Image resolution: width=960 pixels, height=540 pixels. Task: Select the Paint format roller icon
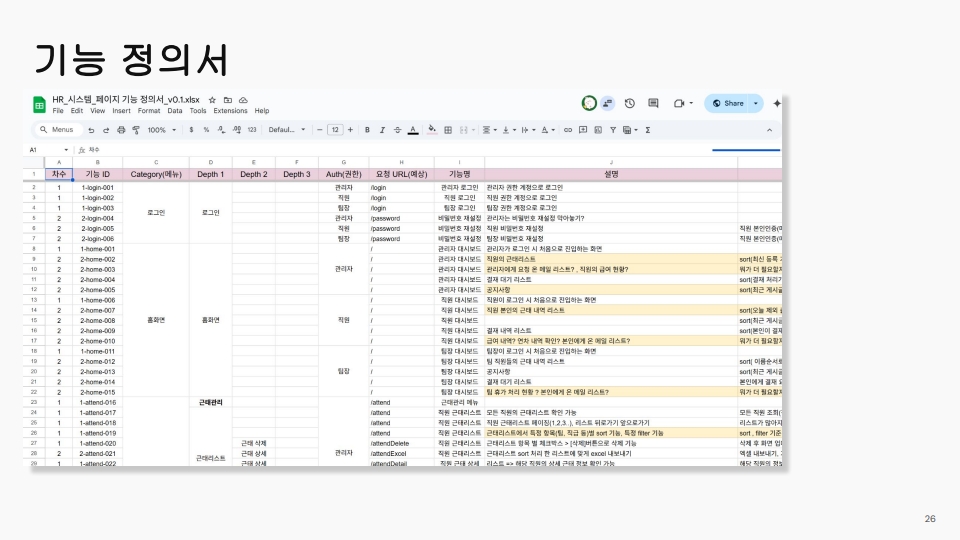(135, 130)
